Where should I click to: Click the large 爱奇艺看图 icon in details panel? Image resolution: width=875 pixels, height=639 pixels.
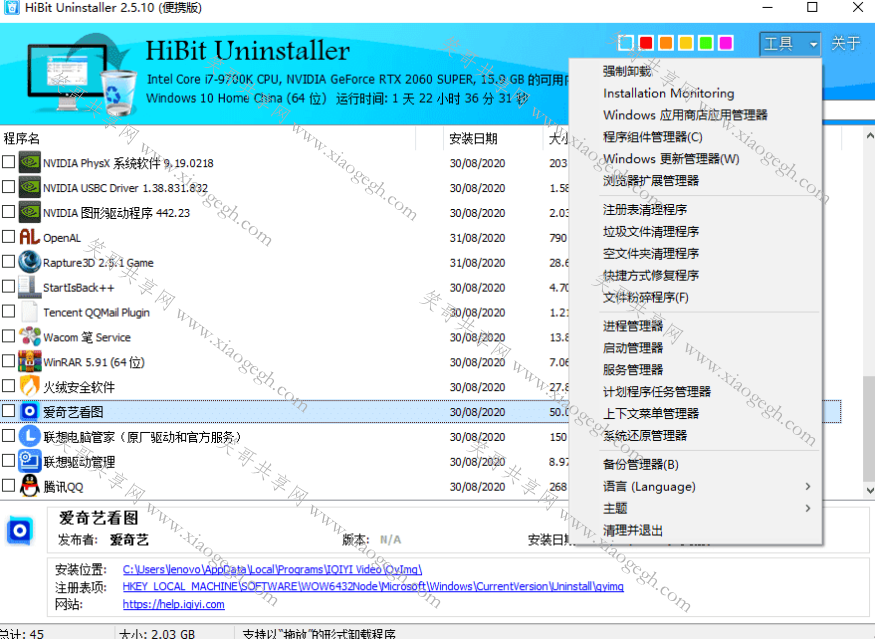click(21, 531)
